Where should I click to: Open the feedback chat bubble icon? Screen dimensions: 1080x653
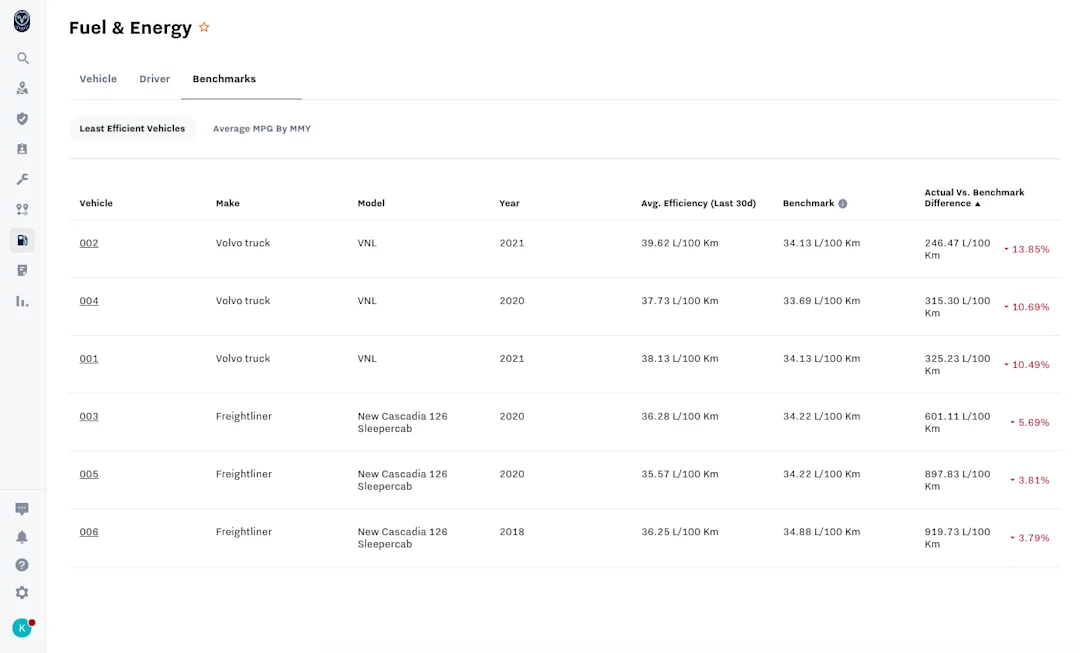tap(22, 509)
